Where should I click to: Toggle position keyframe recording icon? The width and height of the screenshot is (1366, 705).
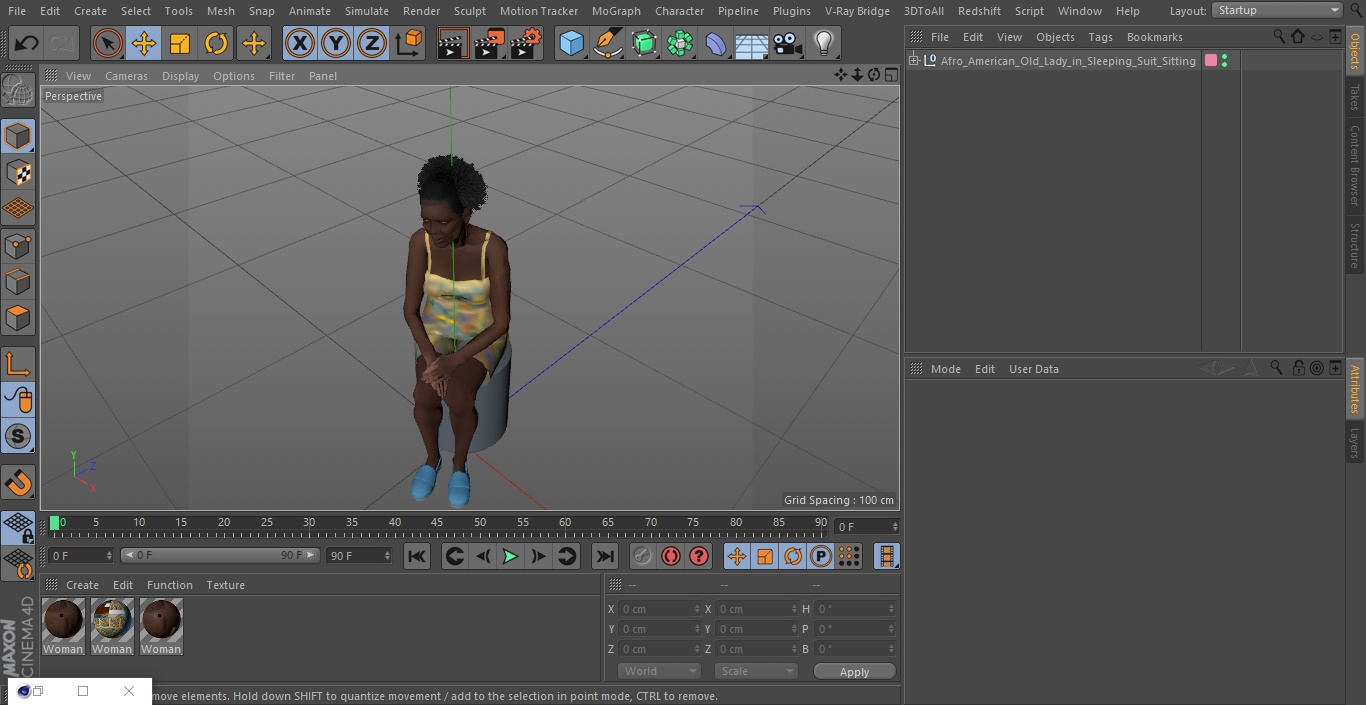pos(737,556)
